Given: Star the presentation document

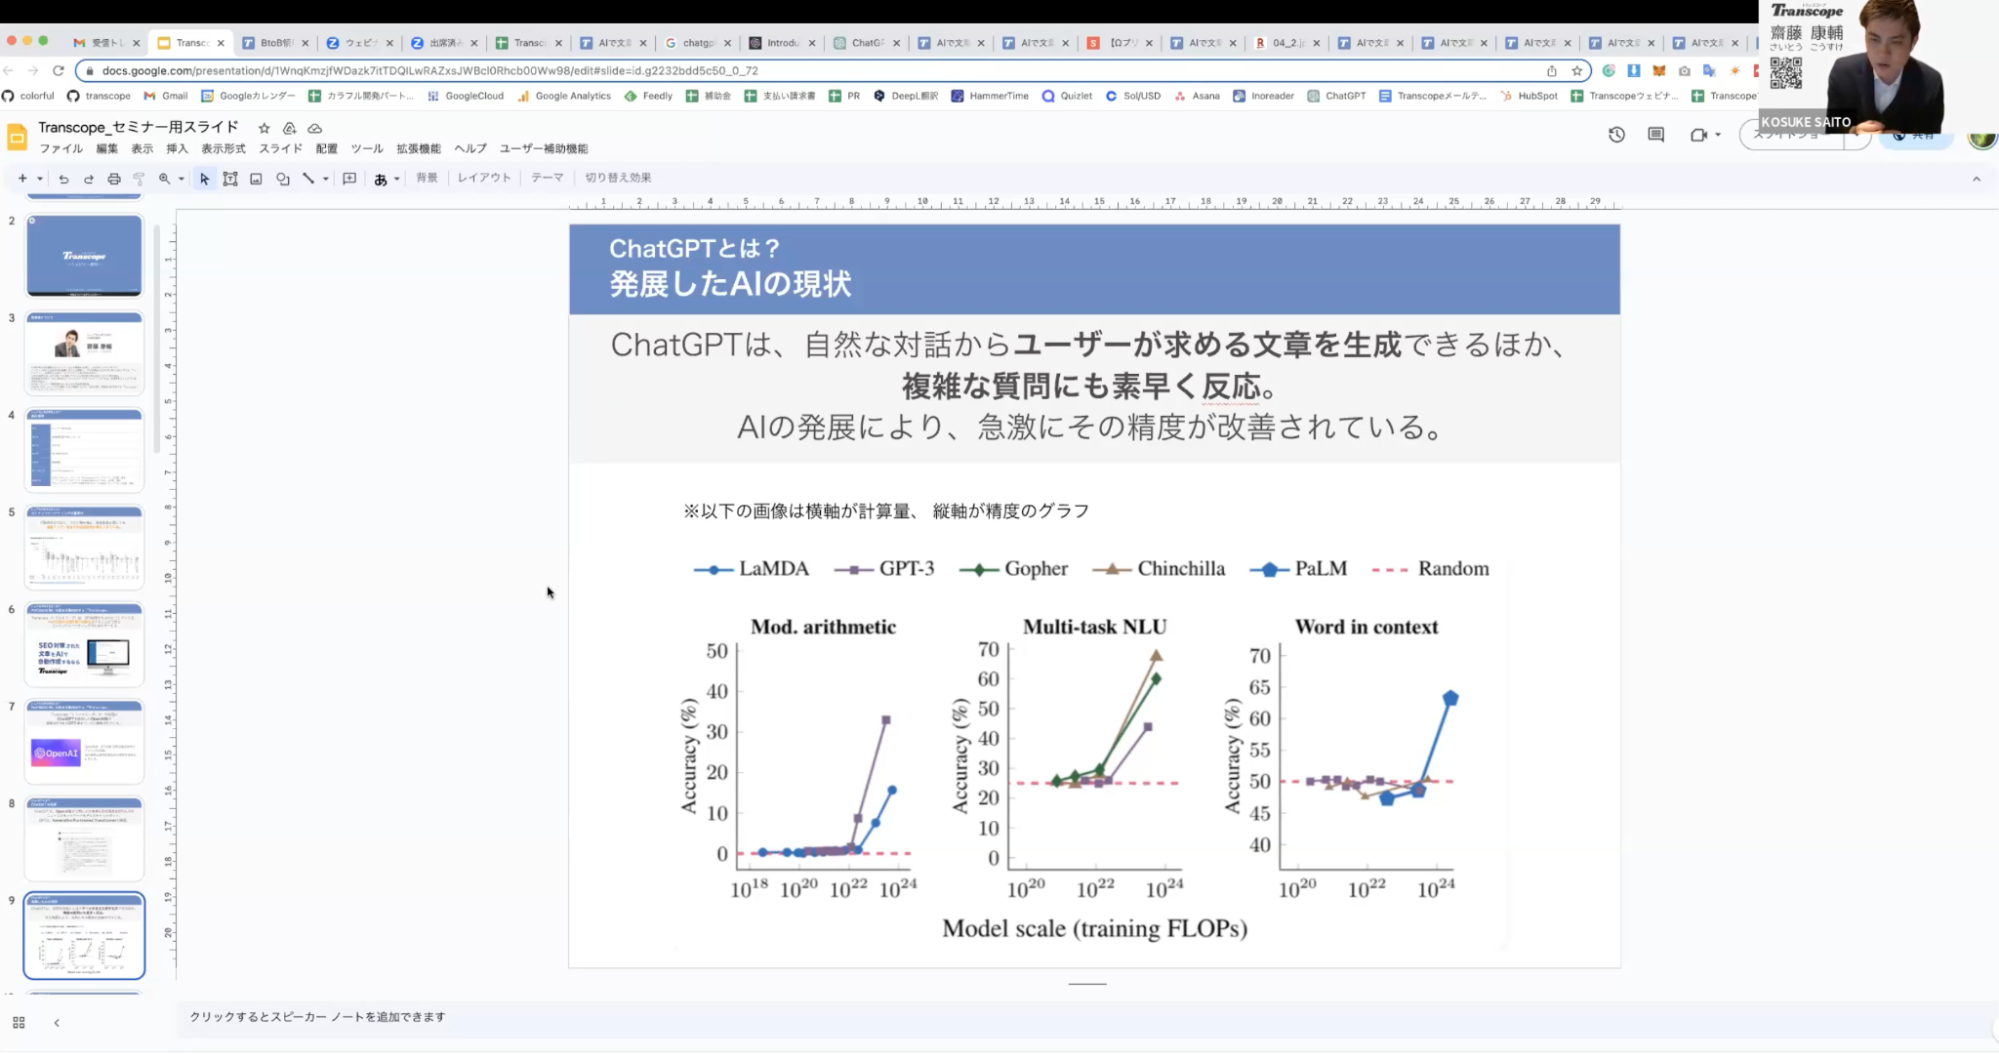Looking at the screenshot, I should tap(263, 127).
